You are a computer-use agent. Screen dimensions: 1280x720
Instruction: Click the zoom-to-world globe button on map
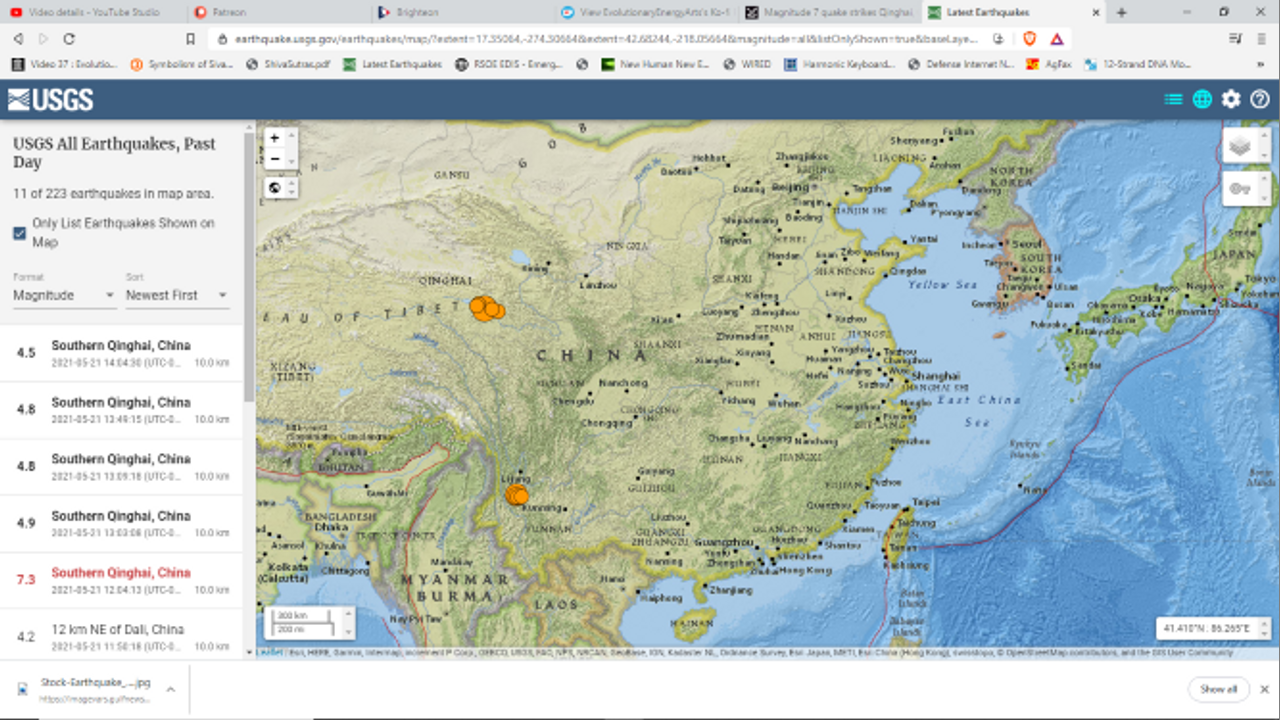[x=275, y=188]
